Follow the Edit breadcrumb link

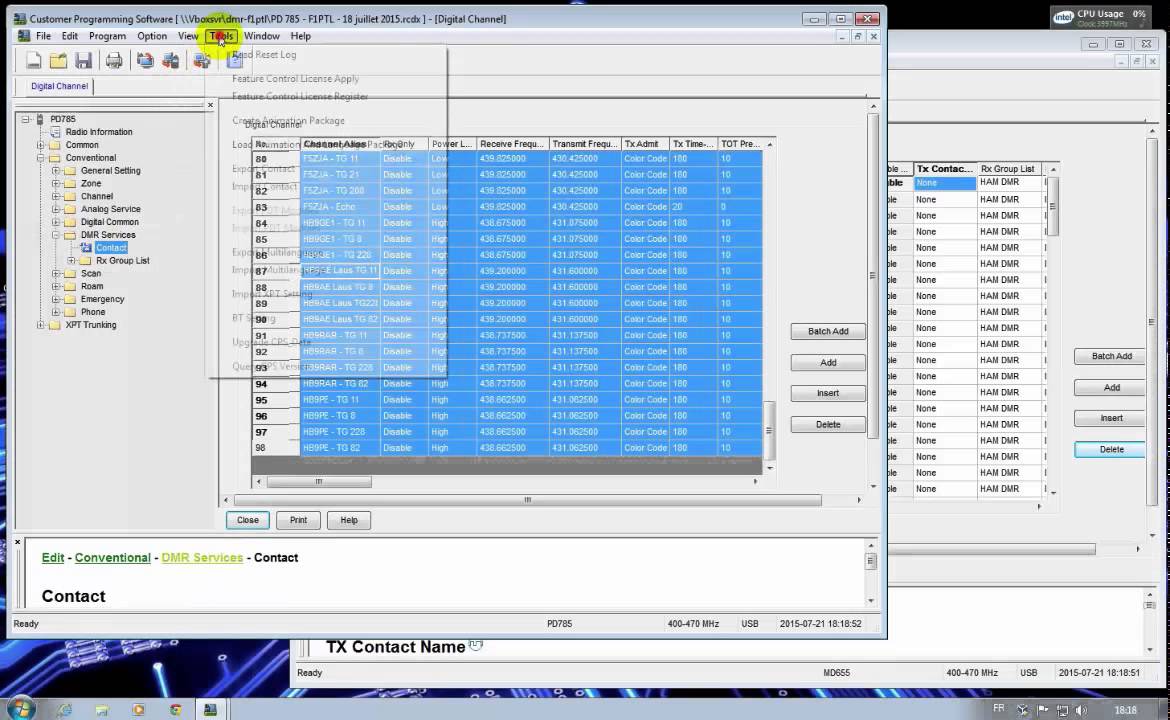coord(53,557)
